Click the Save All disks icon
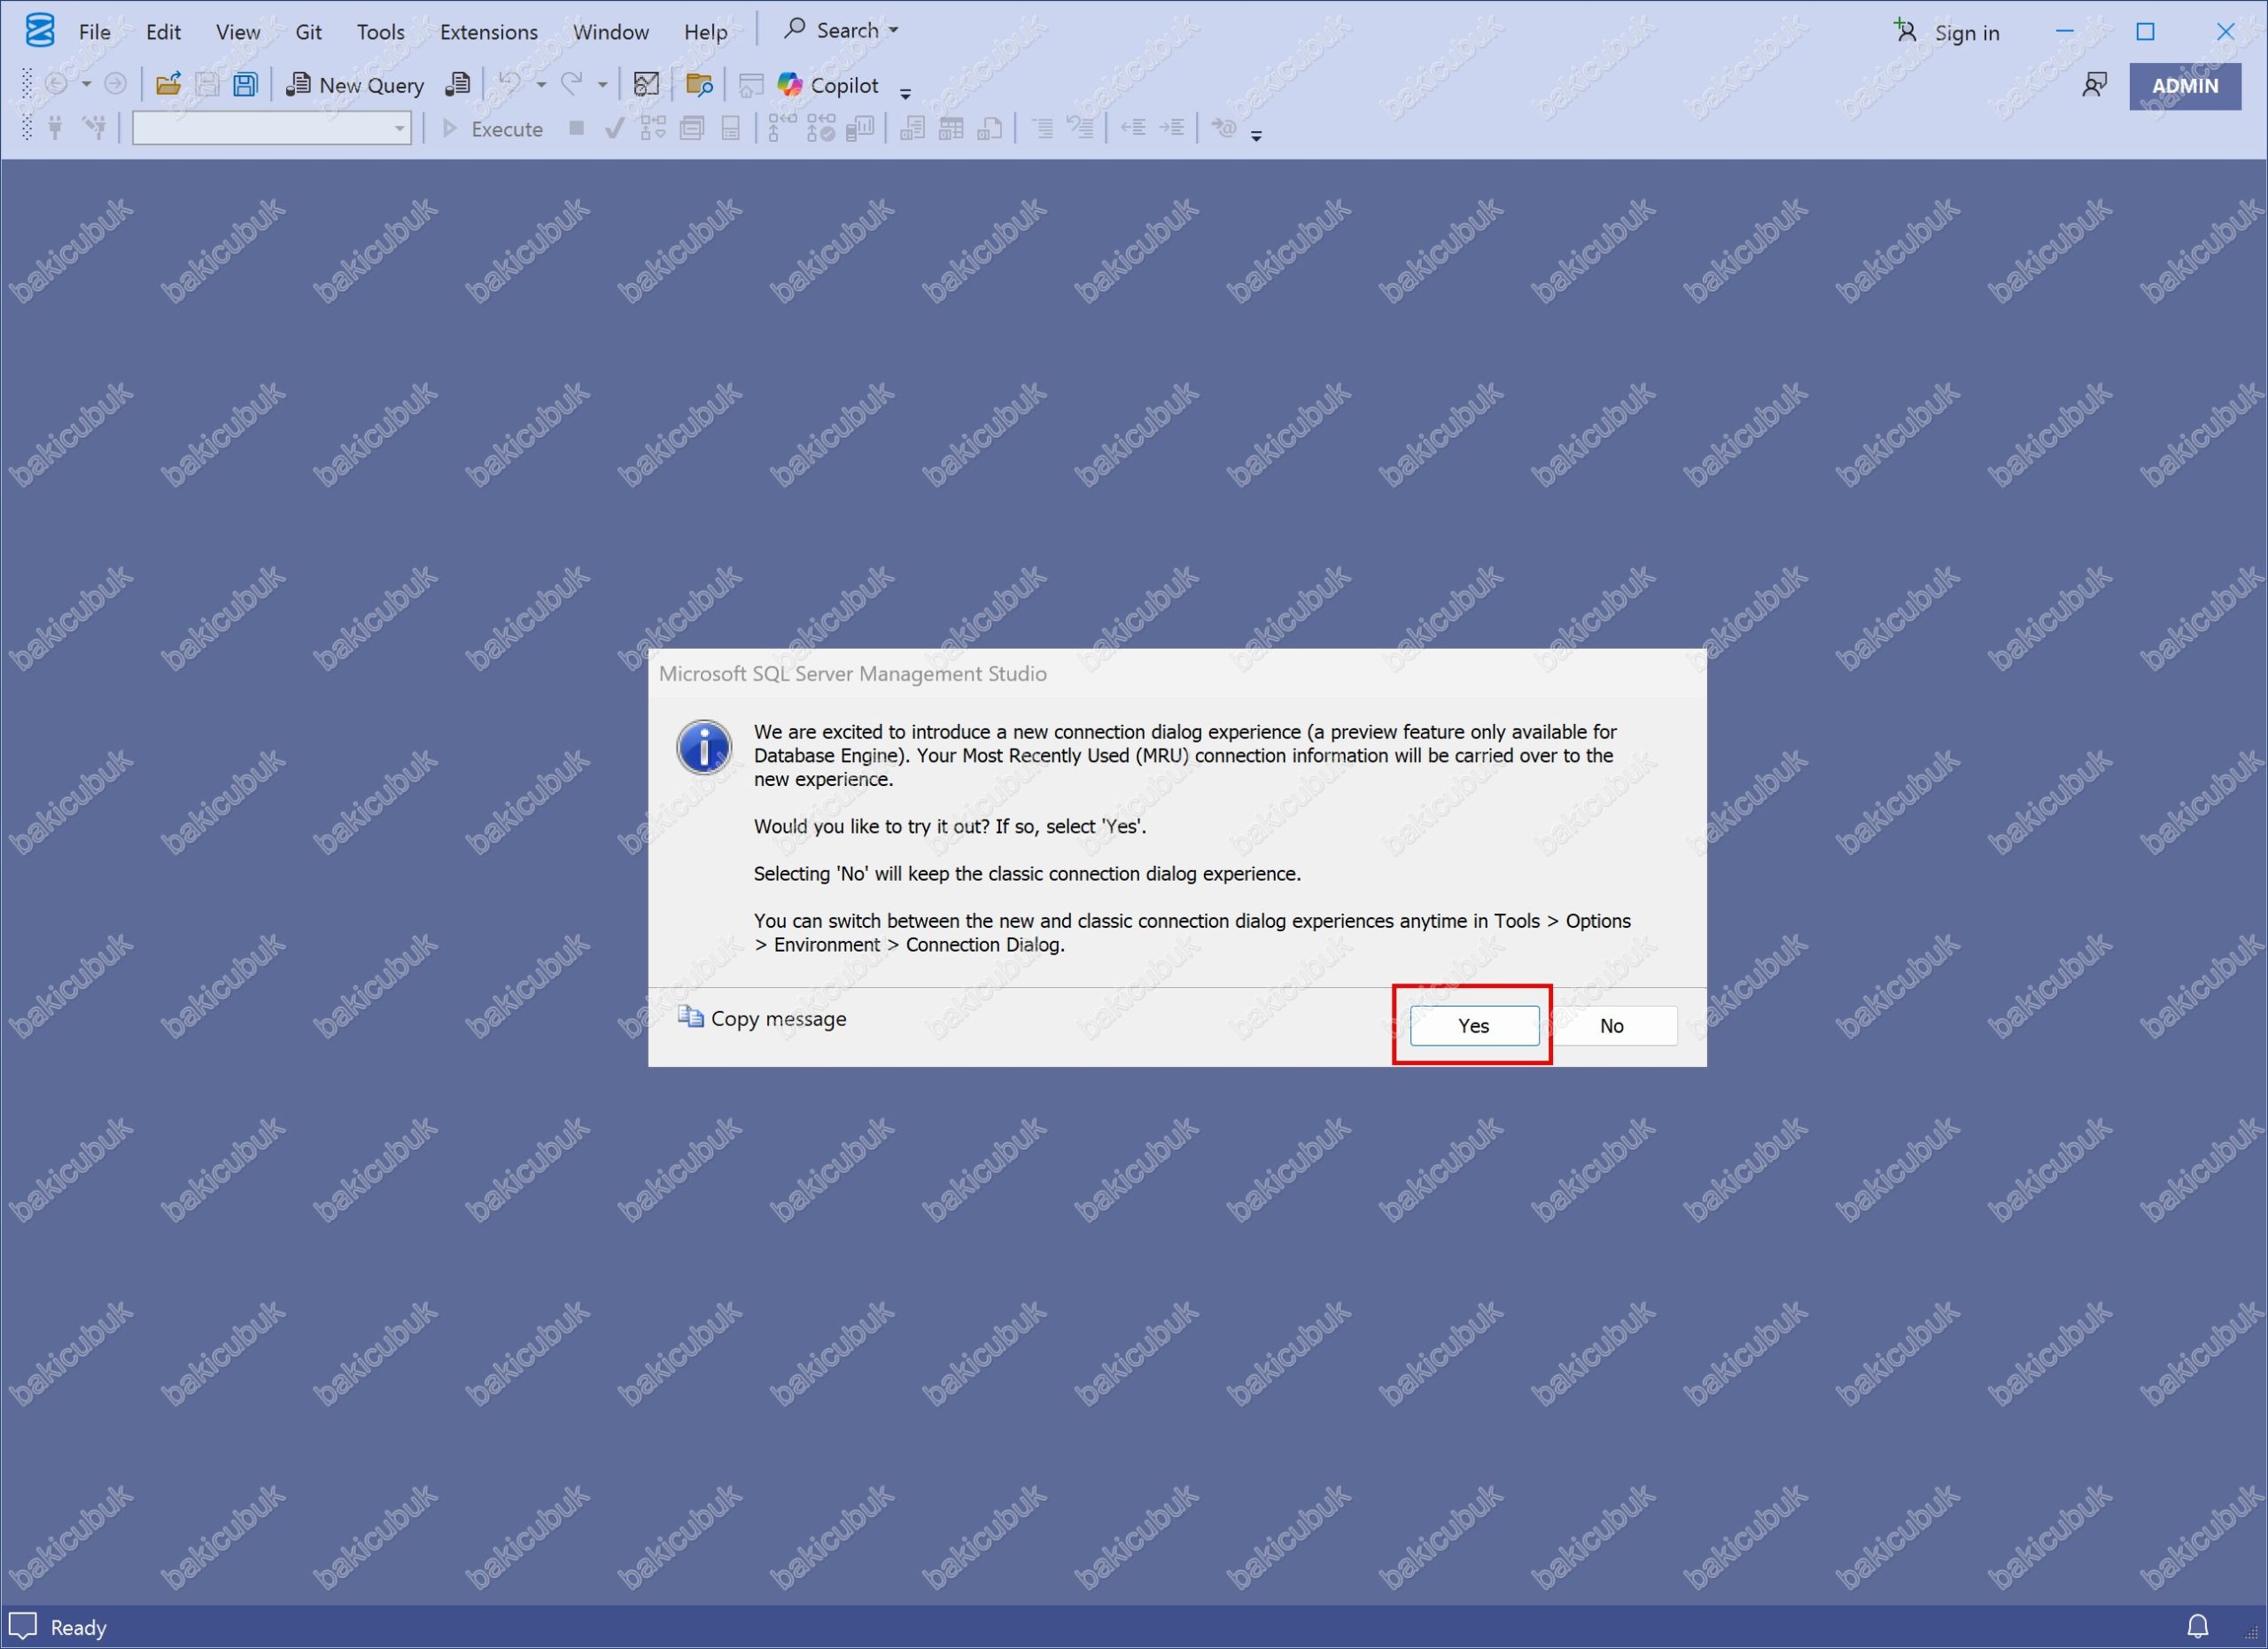2268x1649 pixels. tap(246, 84)
